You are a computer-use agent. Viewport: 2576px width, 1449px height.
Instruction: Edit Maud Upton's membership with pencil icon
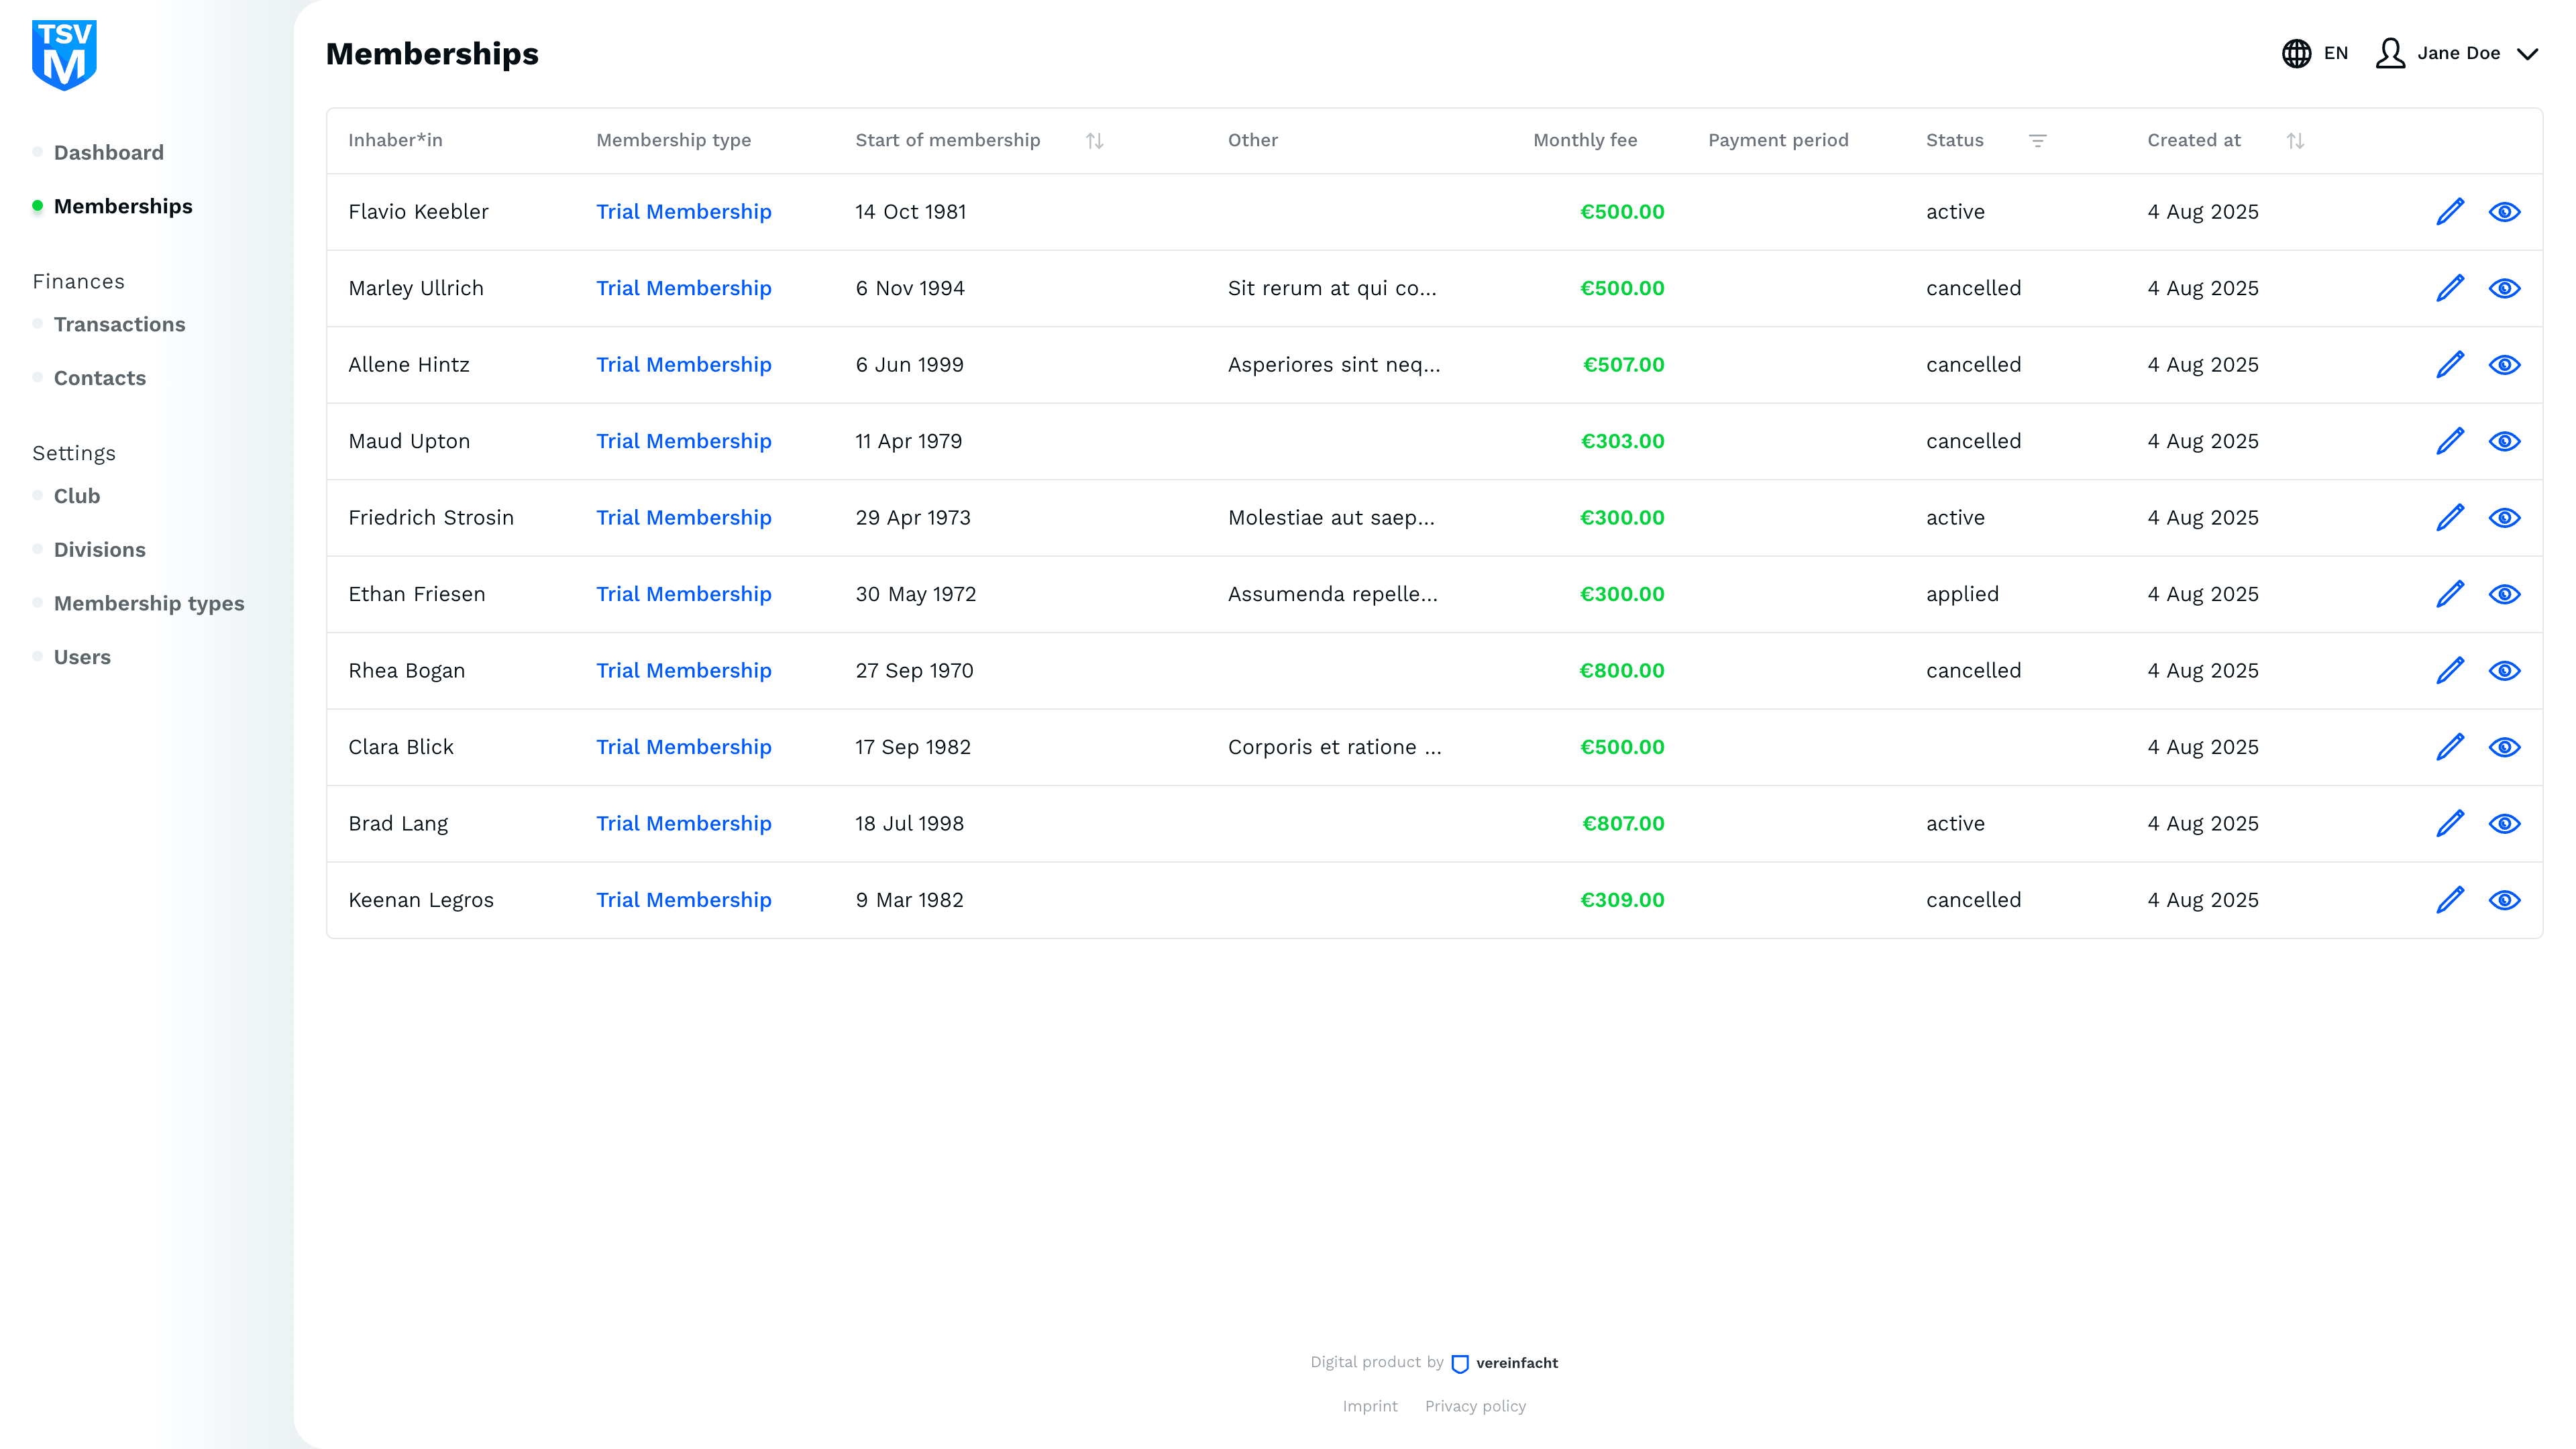(x=2449, y=441)
